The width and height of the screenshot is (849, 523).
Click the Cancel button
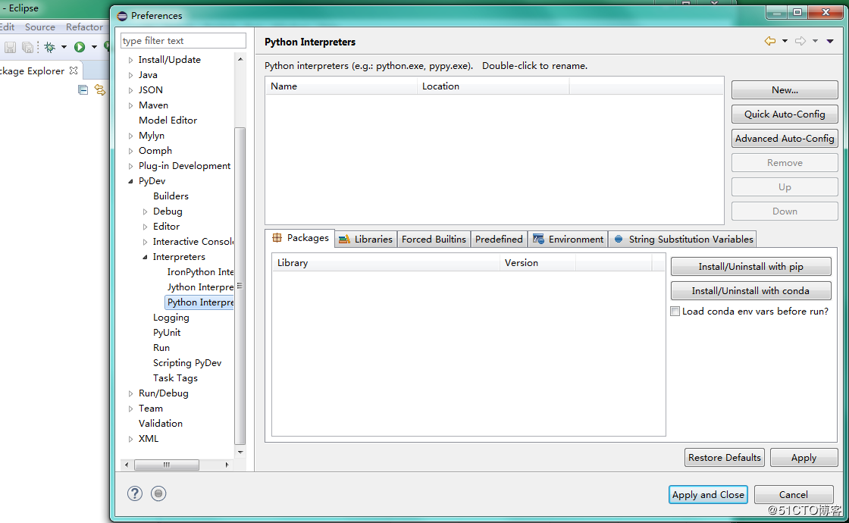(793, 494)
